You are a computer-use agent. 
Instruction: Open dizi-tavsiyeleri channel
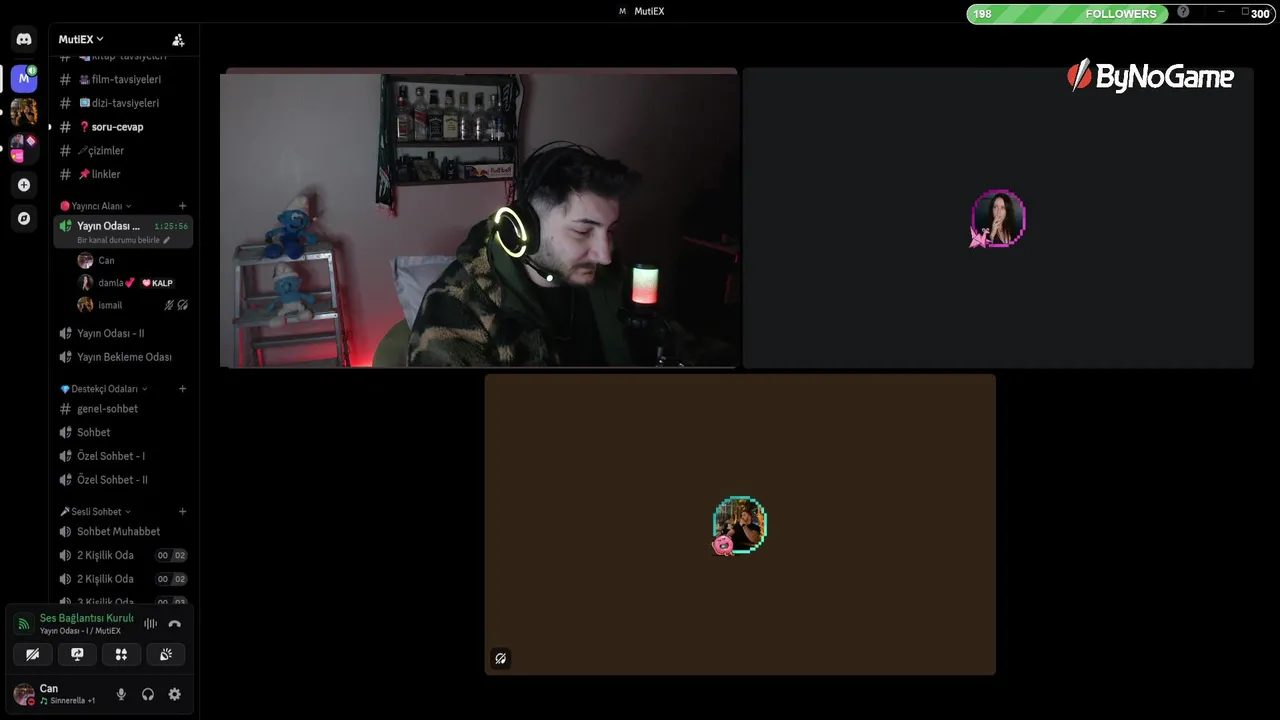(x=122, y=103)
